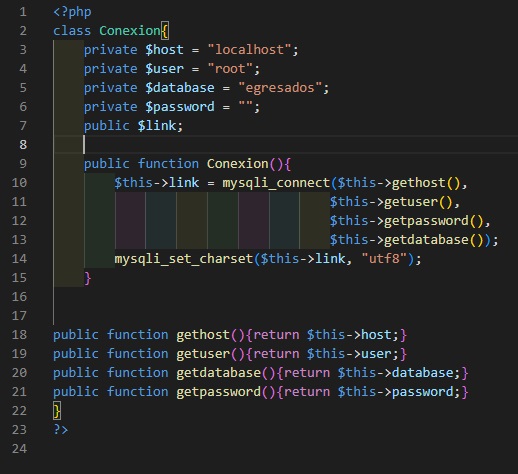The width and height of the screenshot is (518, 474).
Task: Click the class name "Conexion" on line 2
Action: [130, 31]
